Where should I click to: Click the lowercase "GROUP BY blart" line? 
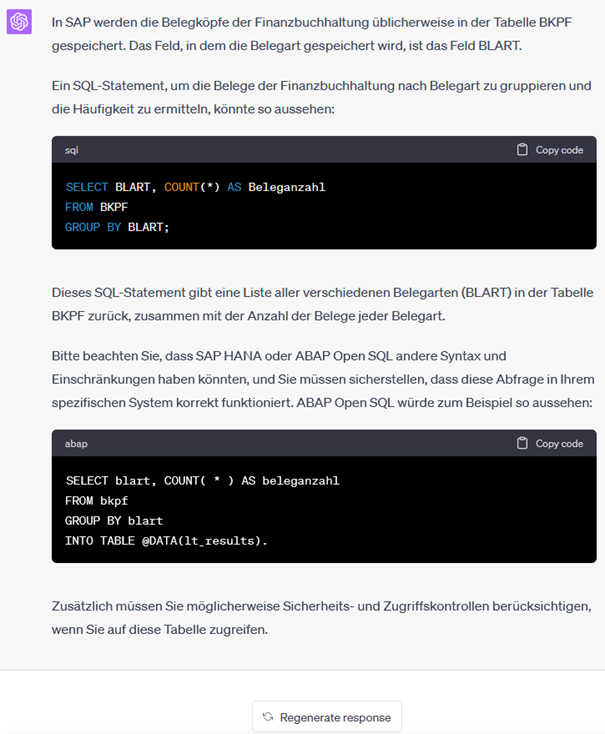pyautogui.click(x=114, y=520)
